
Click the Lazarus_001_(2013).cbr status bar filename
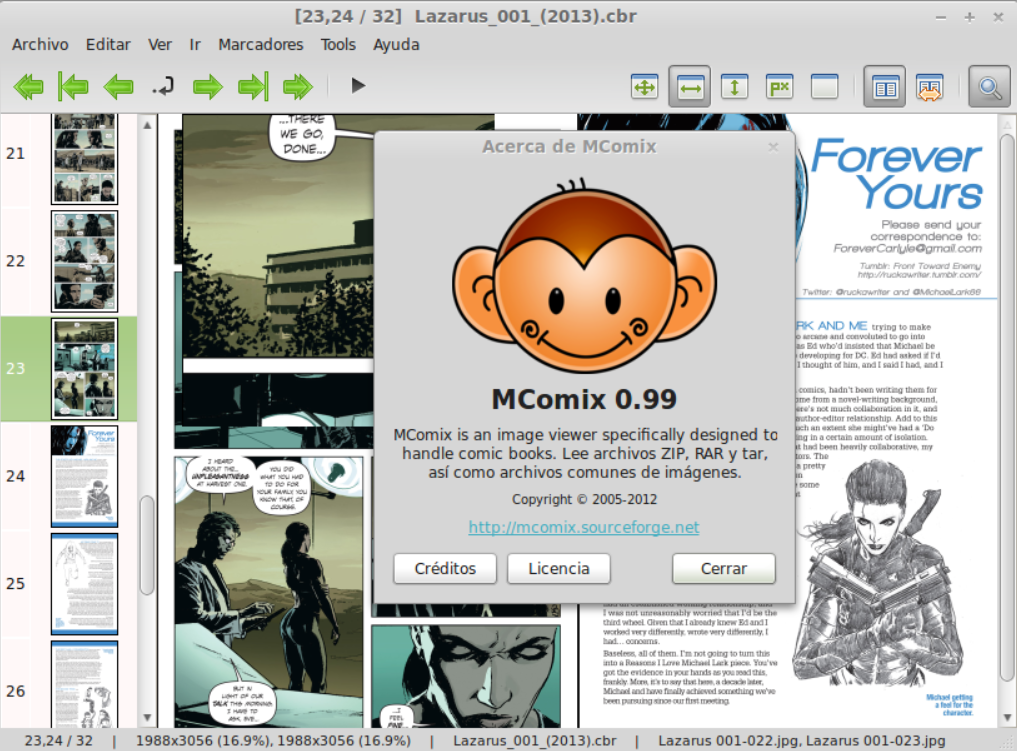(x=534, y=741)
